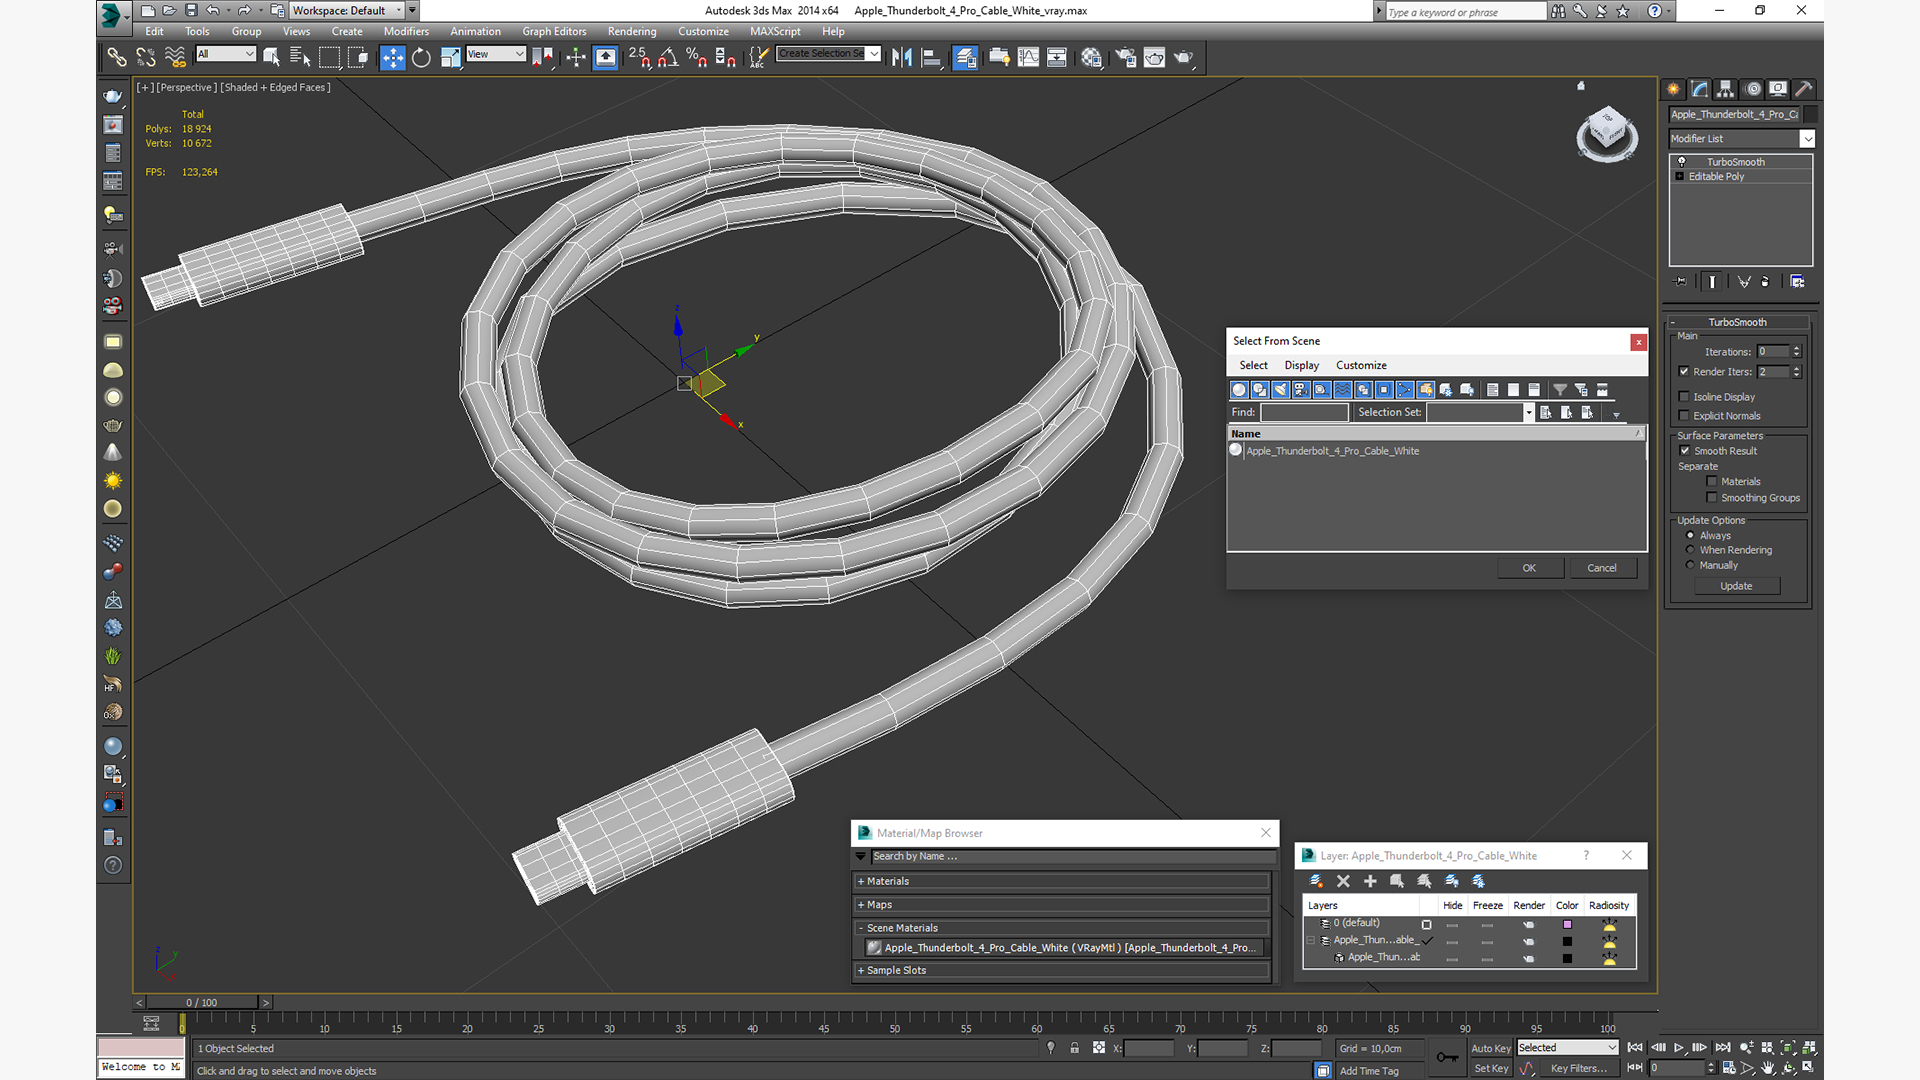Click Display Cameras filter in Select From Scene

[1301, 390]
